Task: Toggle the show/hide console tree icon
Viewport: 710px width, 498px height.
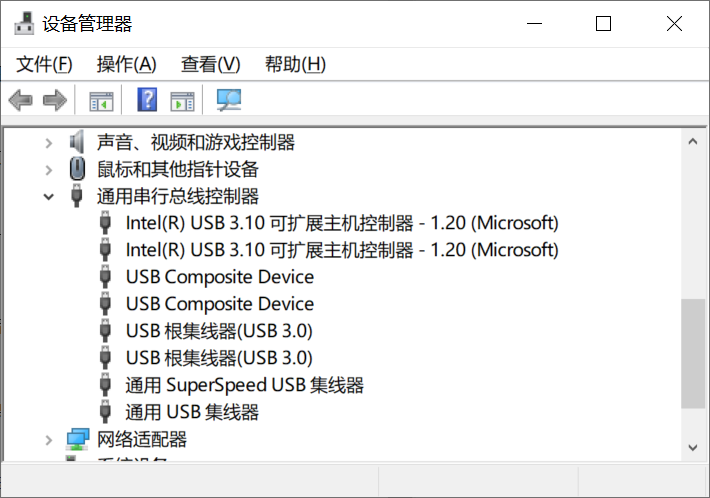Action: [102, 100]
